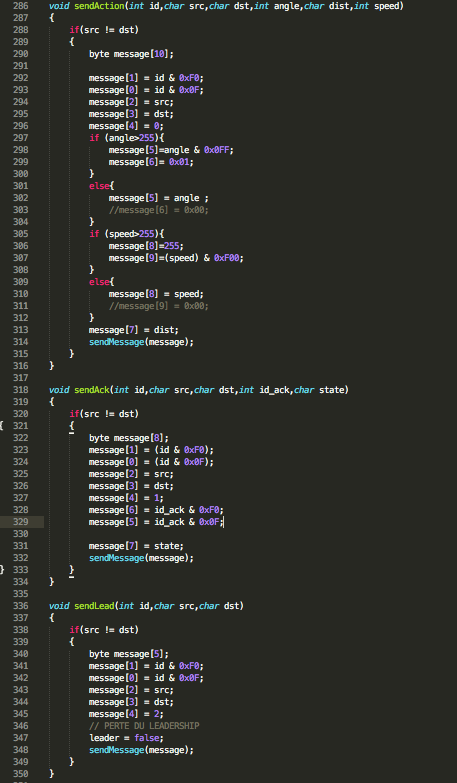Click the commented message[9] line 311
The width and height of the screenshot is (457, 783).
pos(158,306)
